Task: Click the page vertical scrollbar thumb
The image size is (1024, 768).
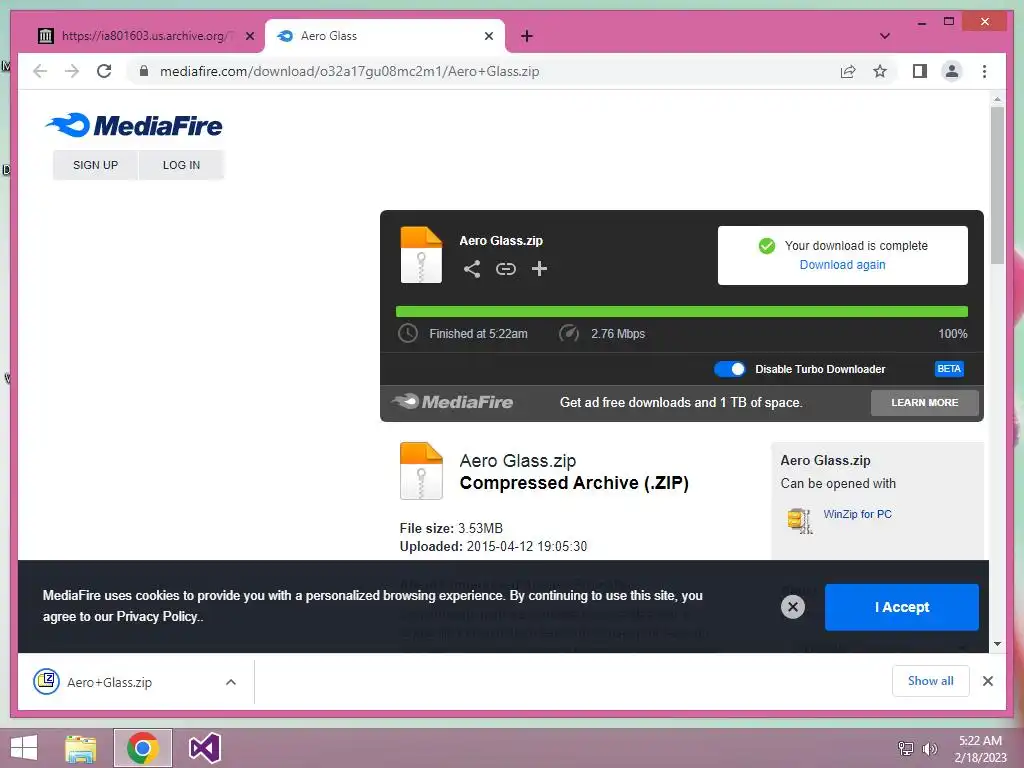Action: click(x=997, y=185)
